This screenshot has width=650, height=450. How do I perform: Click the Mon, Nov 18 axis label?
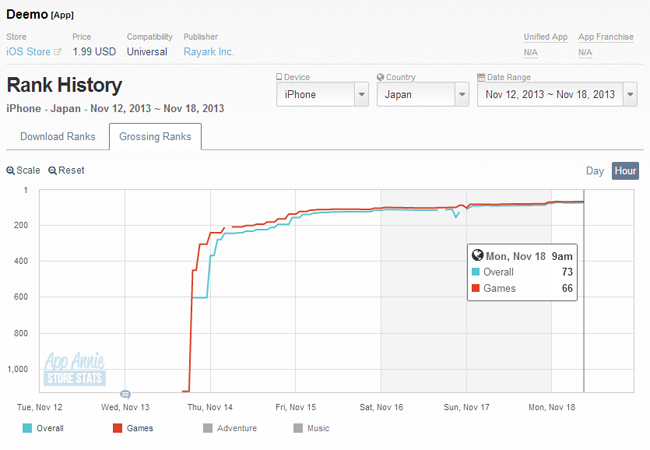coord(552,407)
